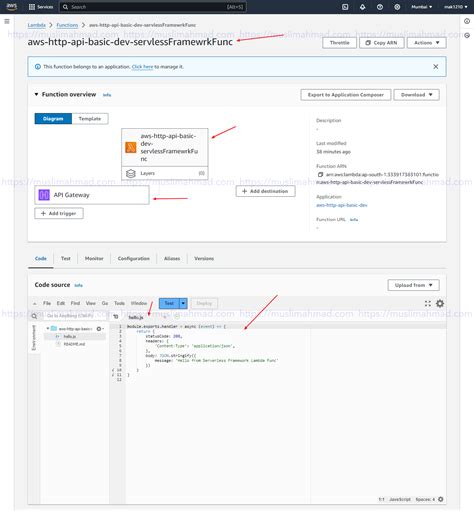Screen dimensions: 474x511
Task: Open the aws-http-api-basic-dev application link
Action: click(x=342, y=205)
